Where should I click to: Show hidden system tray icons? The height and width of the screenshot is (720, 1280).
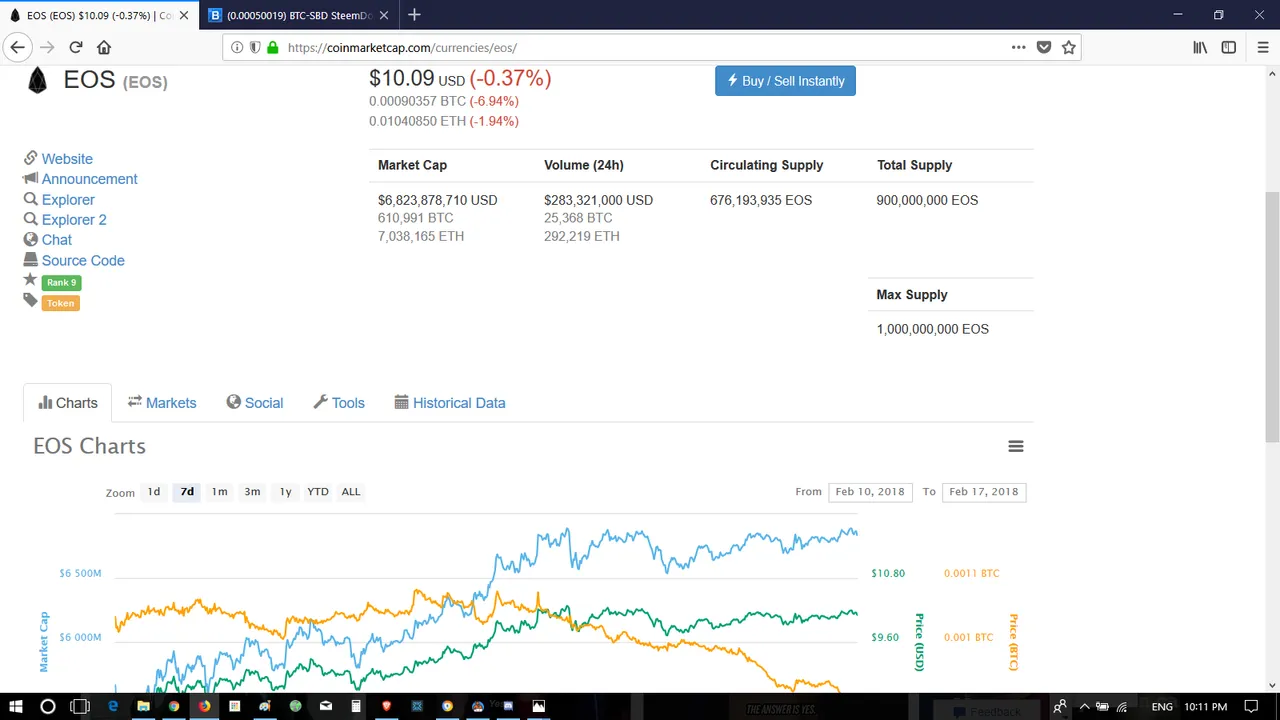1084,707
